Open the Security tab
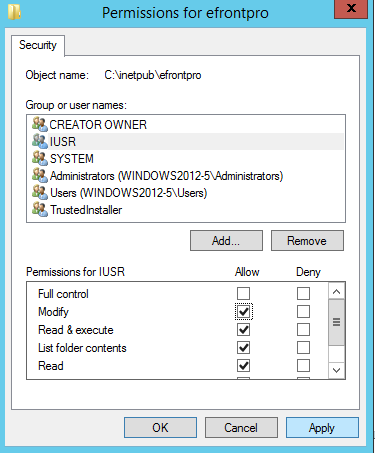The image size is (375, 453). pos(38,45)
